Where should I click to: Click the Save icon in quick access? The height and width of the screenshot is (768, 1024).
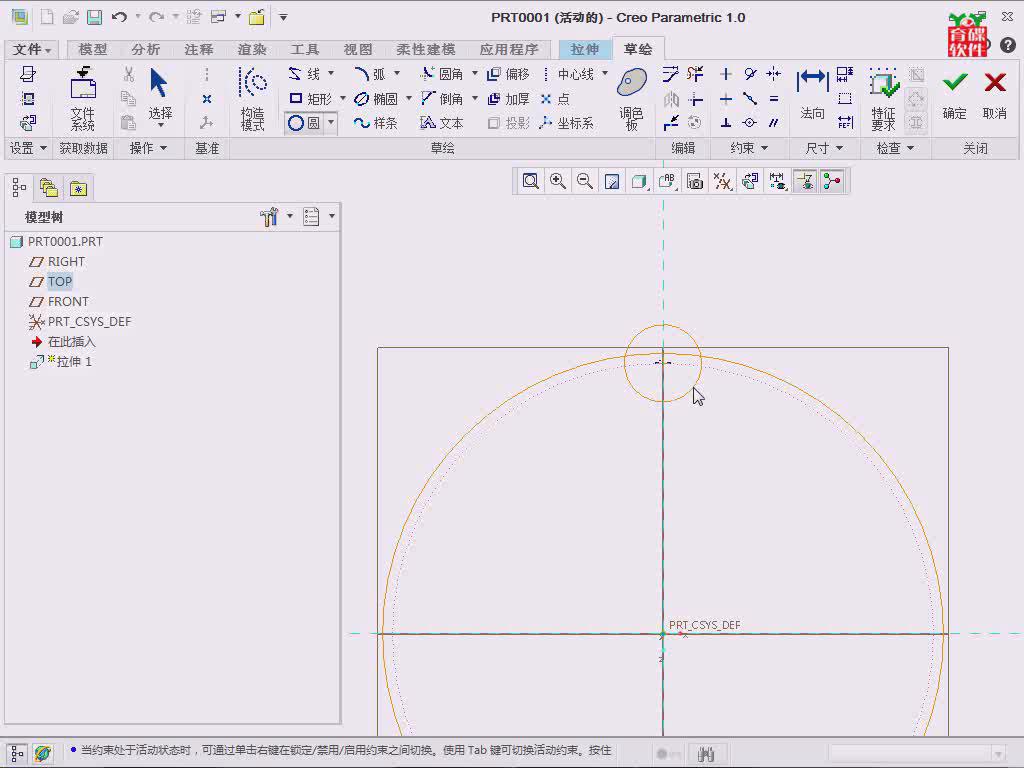[95, 17]
